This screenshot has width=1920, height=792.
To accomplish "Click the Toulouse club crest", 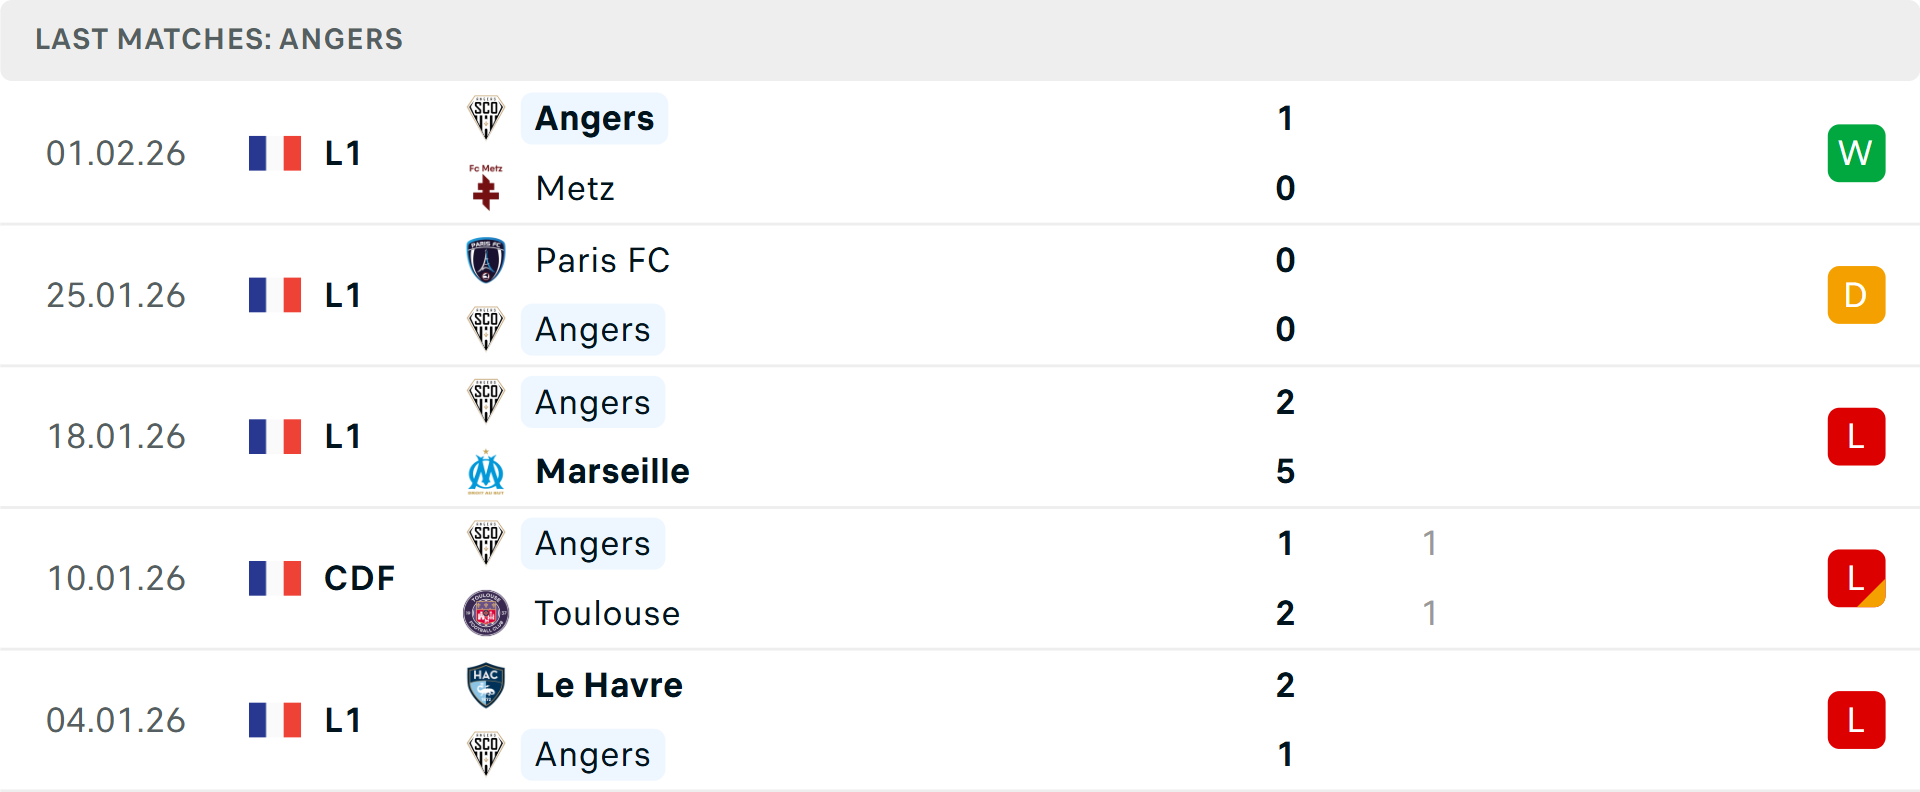I will click(x=486, y=613).
